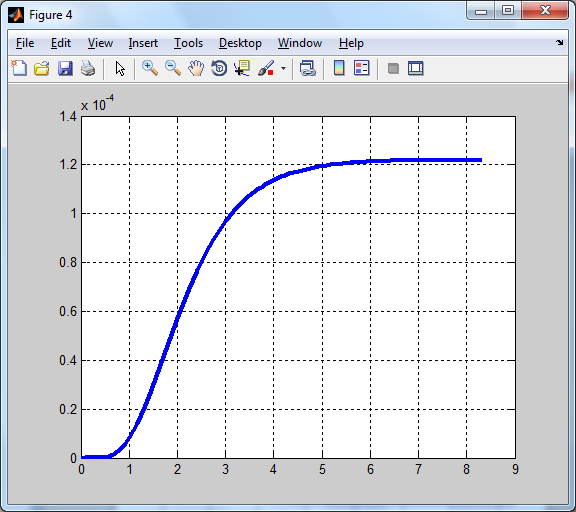Click the x-axis tick label 2
576x512 pixels.
pyautogui.click(x=177, y=469)
